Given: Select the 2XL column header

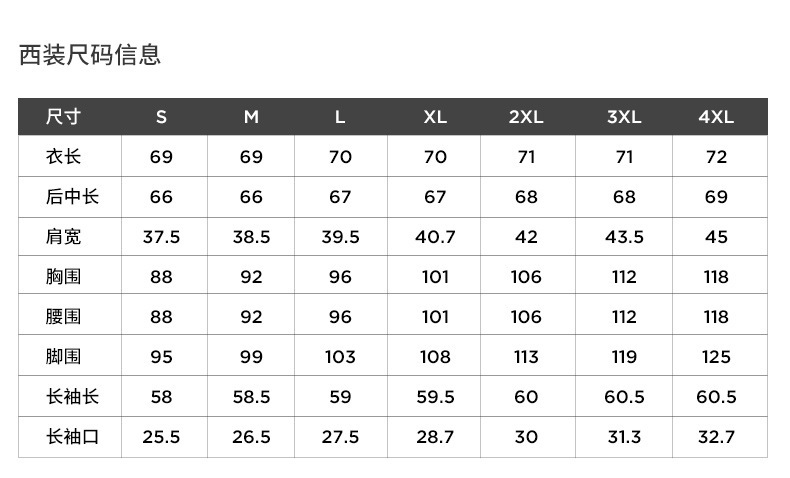Looking at the screenshot, I should click(526, 117).
